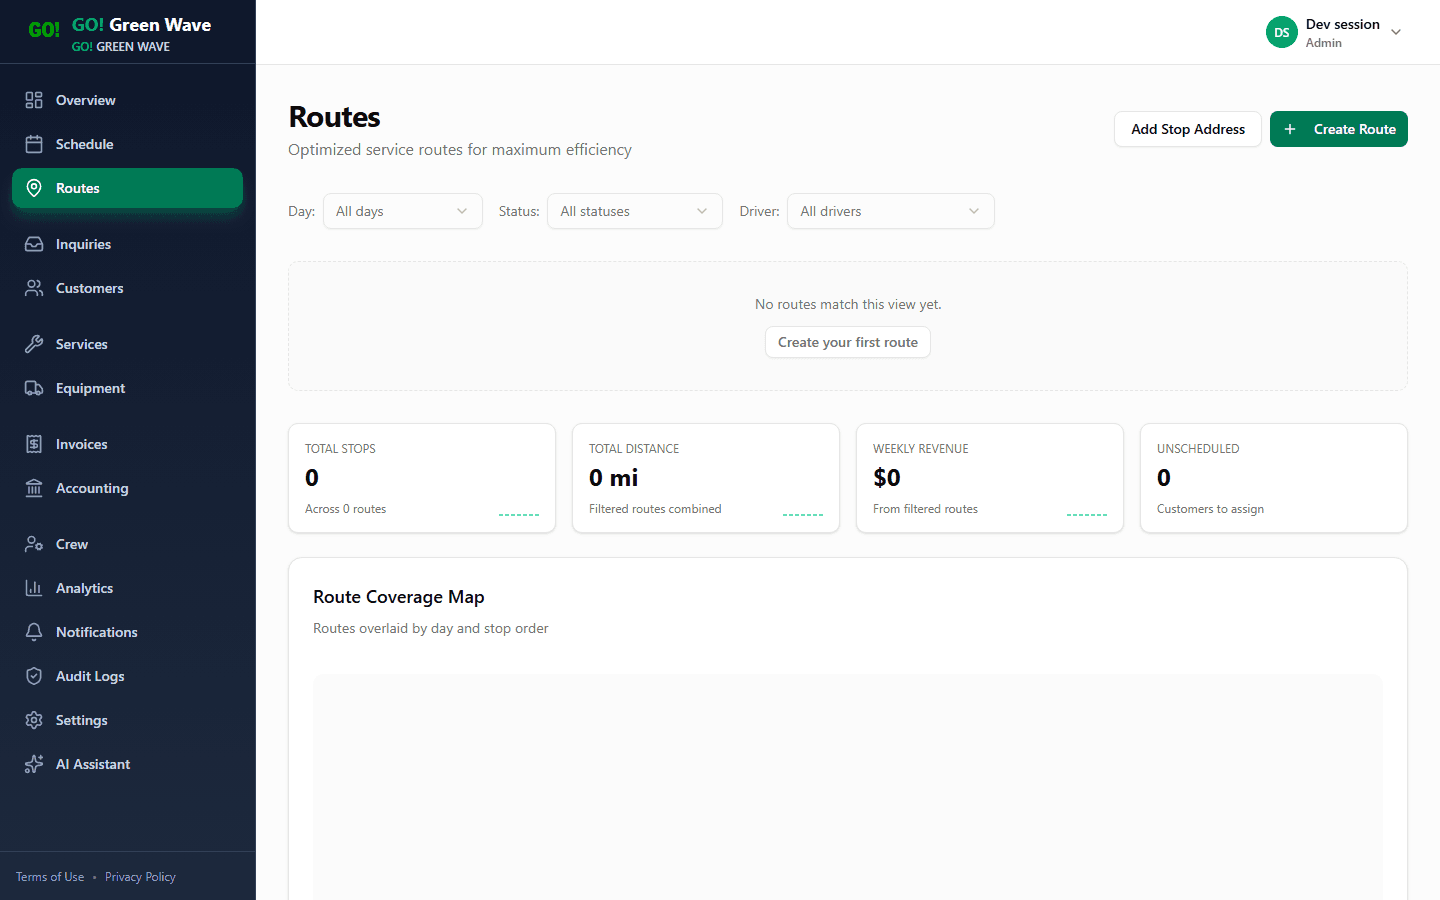The width and height of the screenshot is (1440, 900).
Task: Expand the All days dropdown
Action: pos(402,211)
